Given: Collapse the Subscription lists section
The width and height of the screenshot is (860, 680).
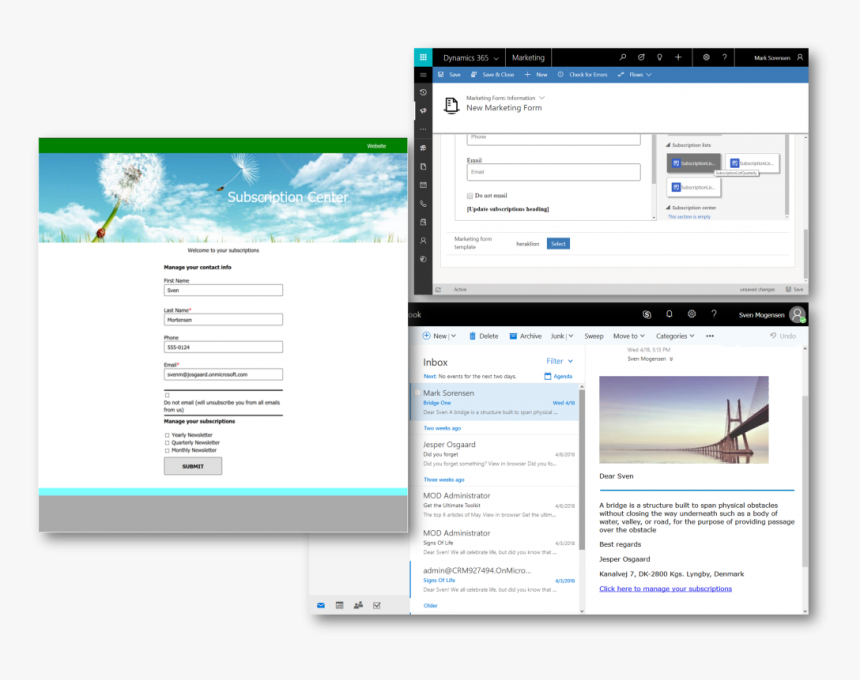Looking at the screenshot, I should 668,145.
